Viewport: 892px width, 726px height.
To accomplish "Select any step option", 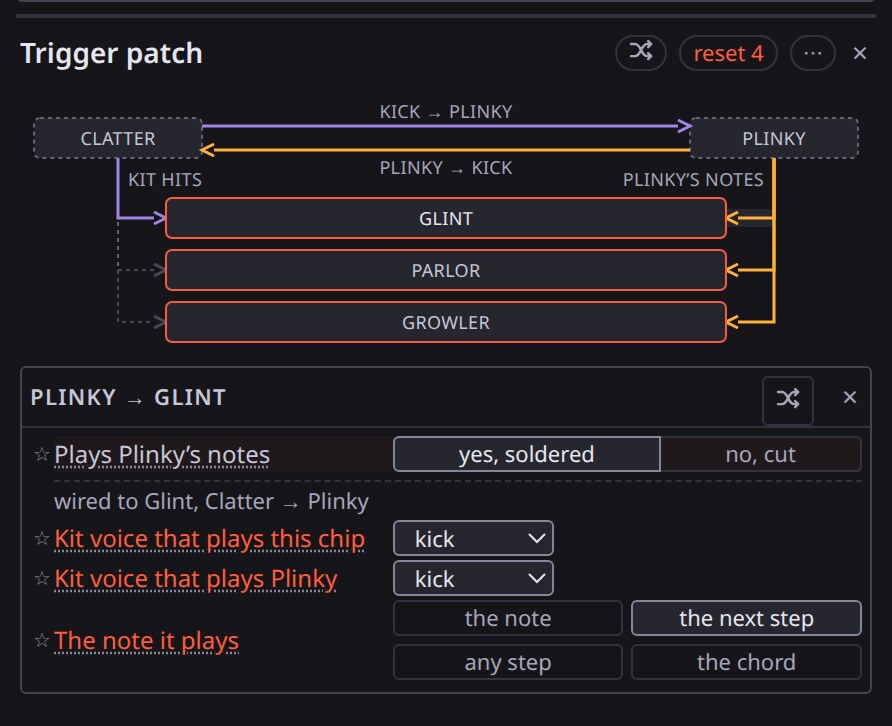I will click(x=507, y=662).
